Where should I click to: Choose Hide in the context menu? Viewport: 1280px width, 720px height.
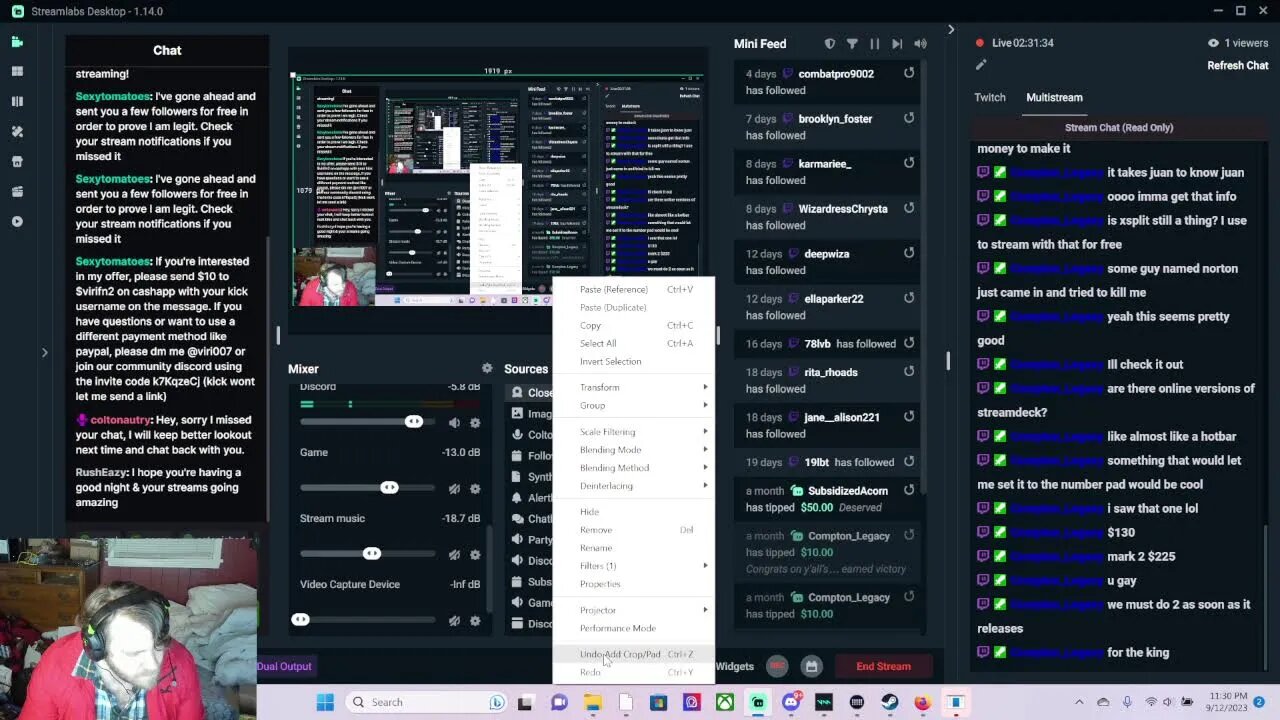(x=634, y=512)
